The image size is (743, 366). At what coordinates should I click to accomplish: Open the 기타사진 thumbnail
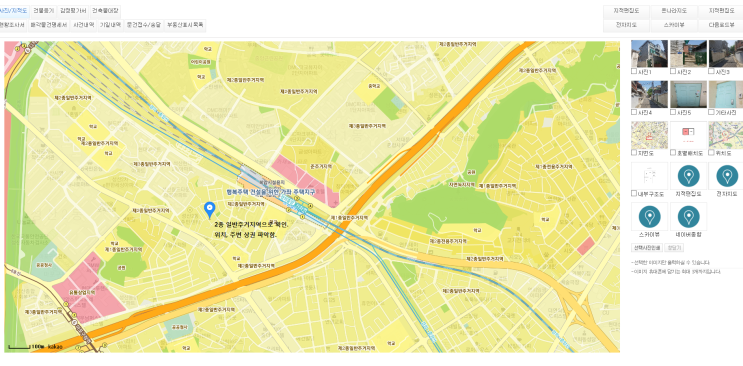[726, 94]
